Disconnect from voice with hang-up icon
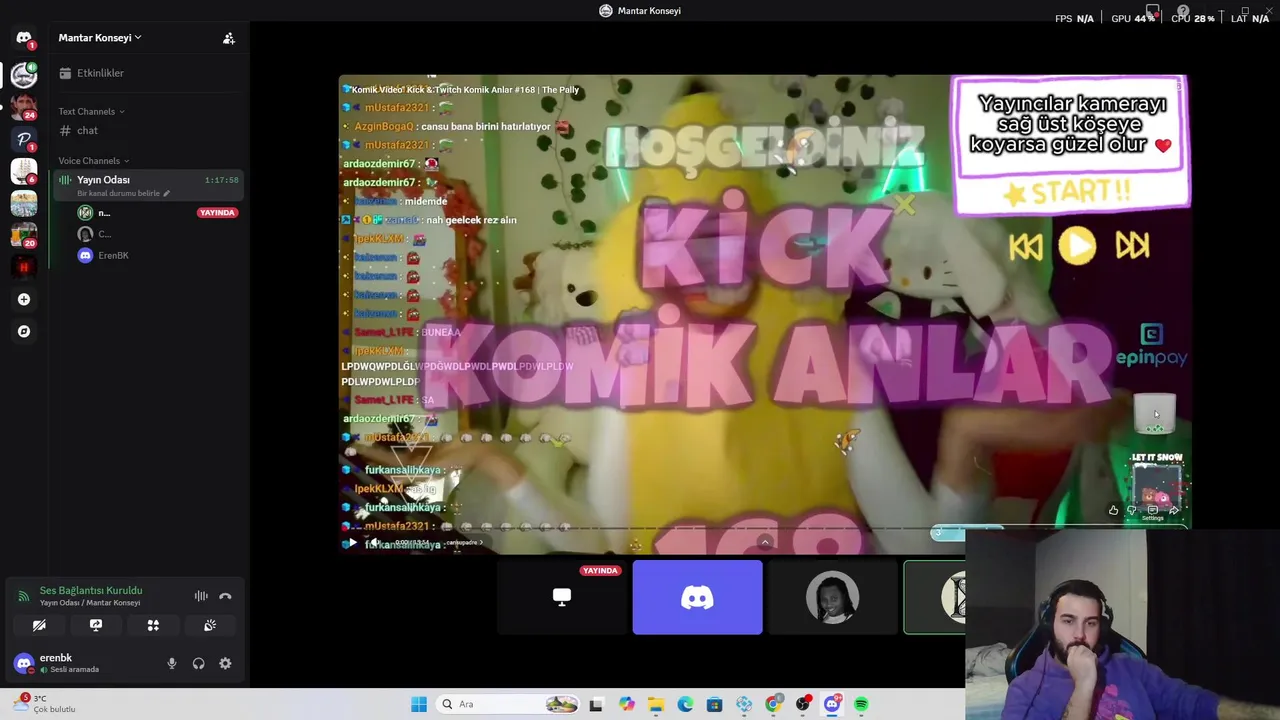1280x720 pixels. coord(225,596)
